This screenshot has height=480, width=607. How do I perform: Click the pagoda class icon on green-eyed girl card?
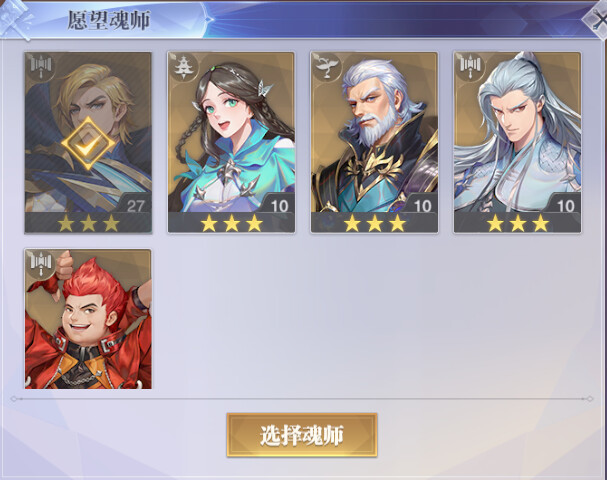pos(184,67)
